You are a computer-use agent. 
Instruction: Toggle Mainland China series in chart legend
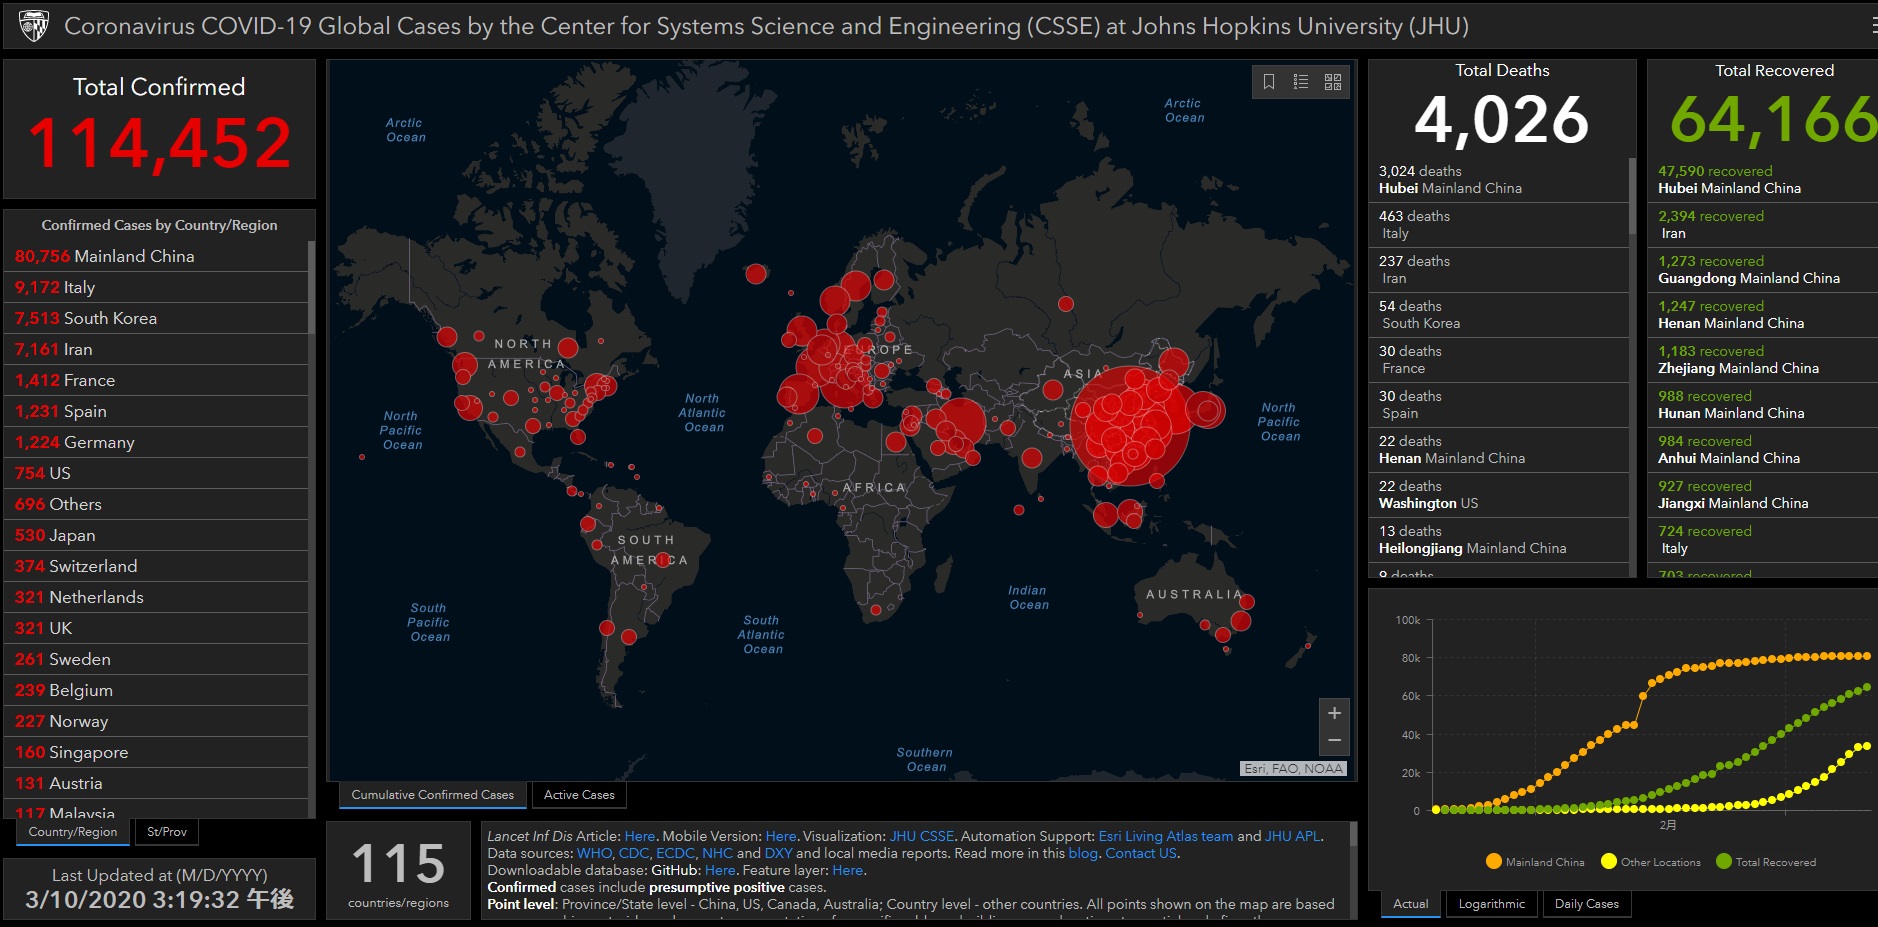click(1535, 862)
